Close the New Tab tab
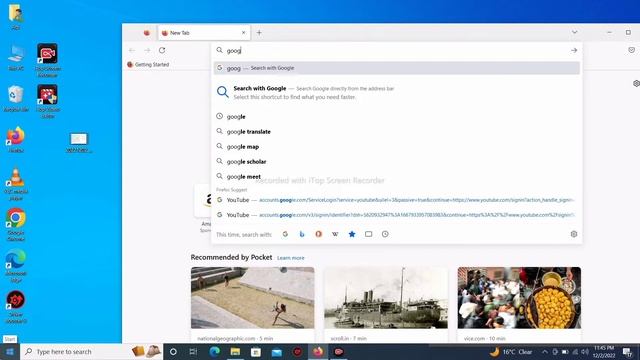Screen dimensions: 640x360 [244, 33]
